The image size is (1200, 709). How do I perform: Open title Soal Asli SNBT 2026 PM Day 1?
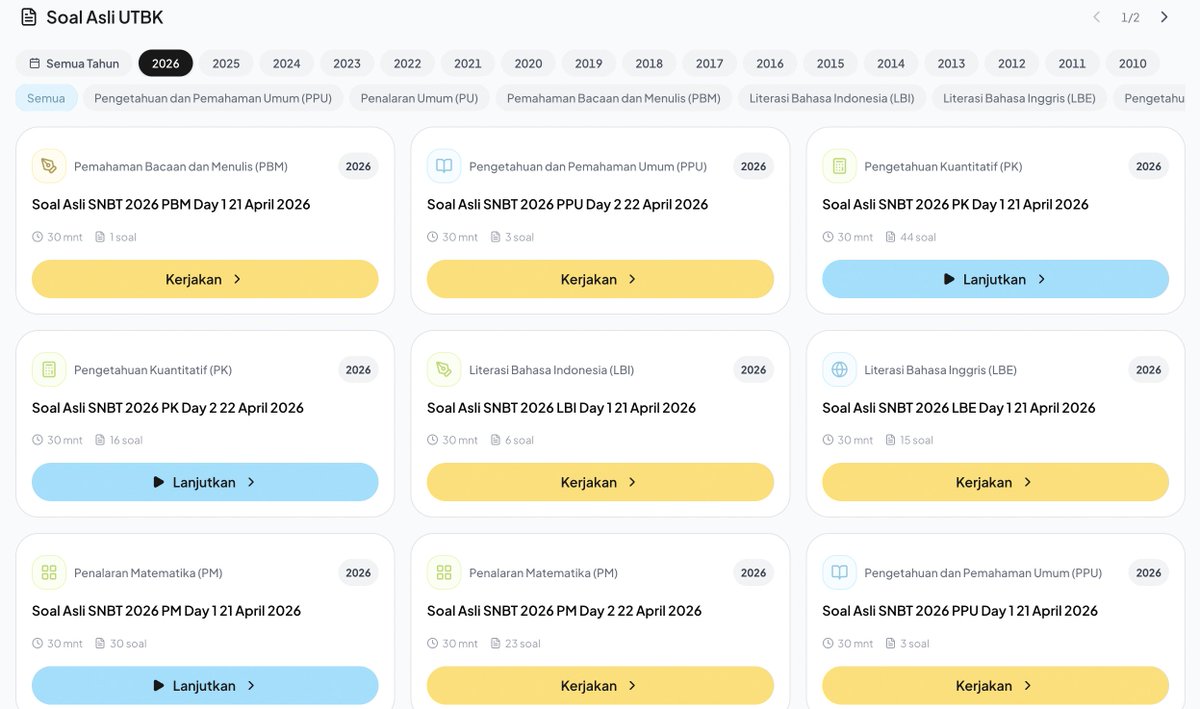coord(166,610)
